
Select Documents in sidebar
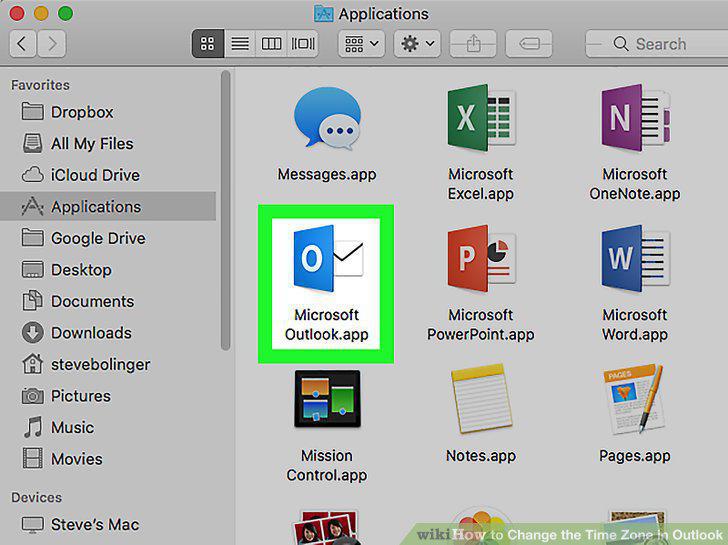108,301
